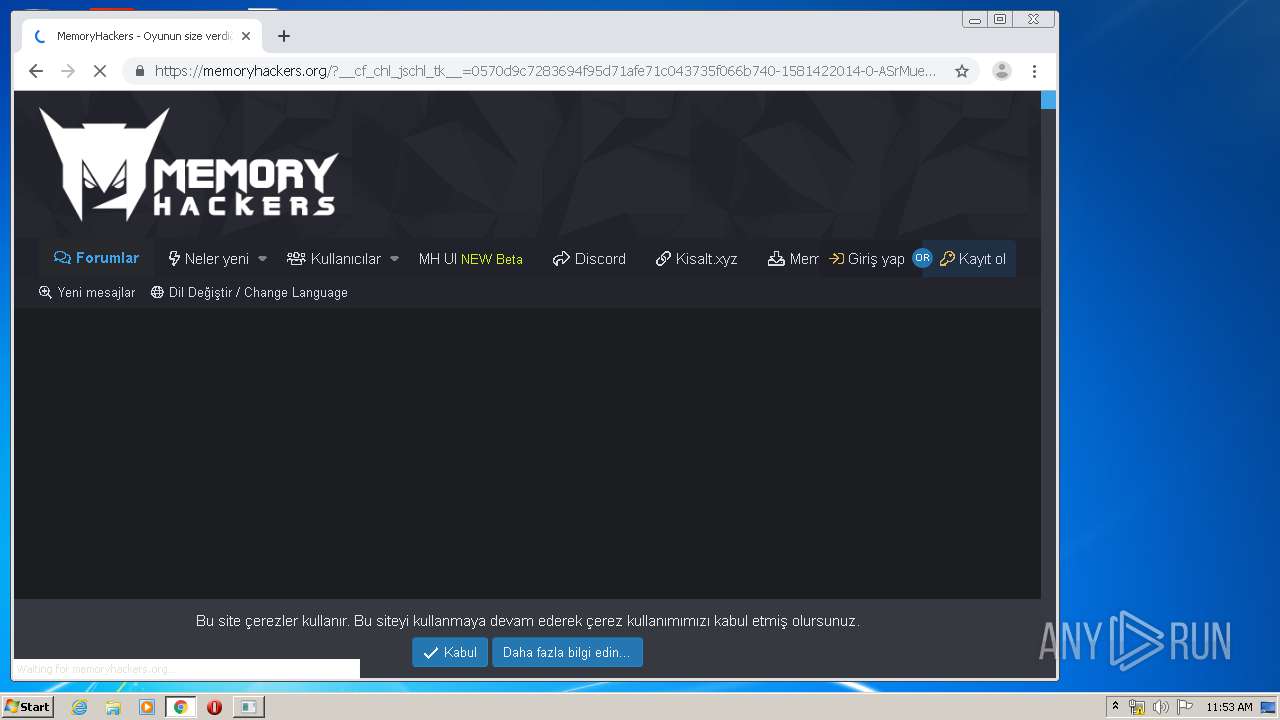Click the MemoryHackers logo
1280x720 pixels.
[189, 164]
